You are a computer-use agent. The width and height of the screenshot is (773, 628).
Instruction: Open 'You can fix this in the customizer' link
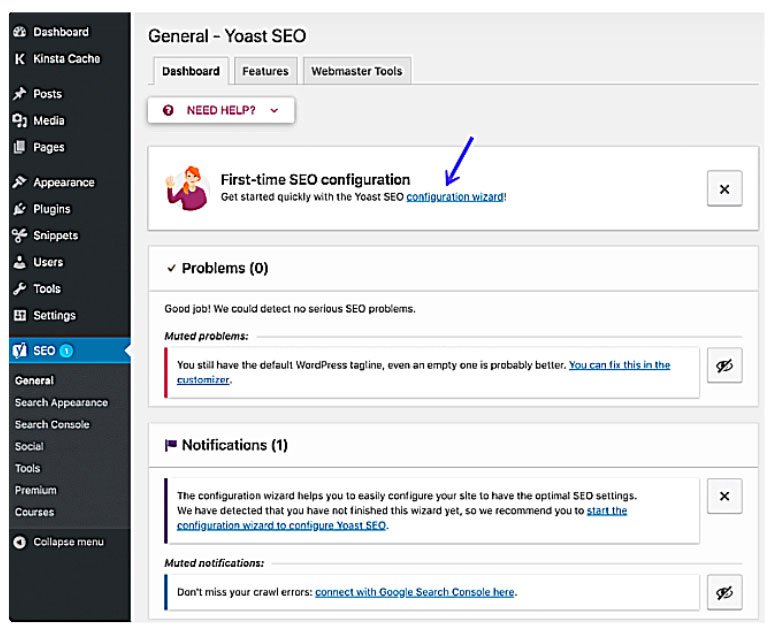[x=619, y=365]
